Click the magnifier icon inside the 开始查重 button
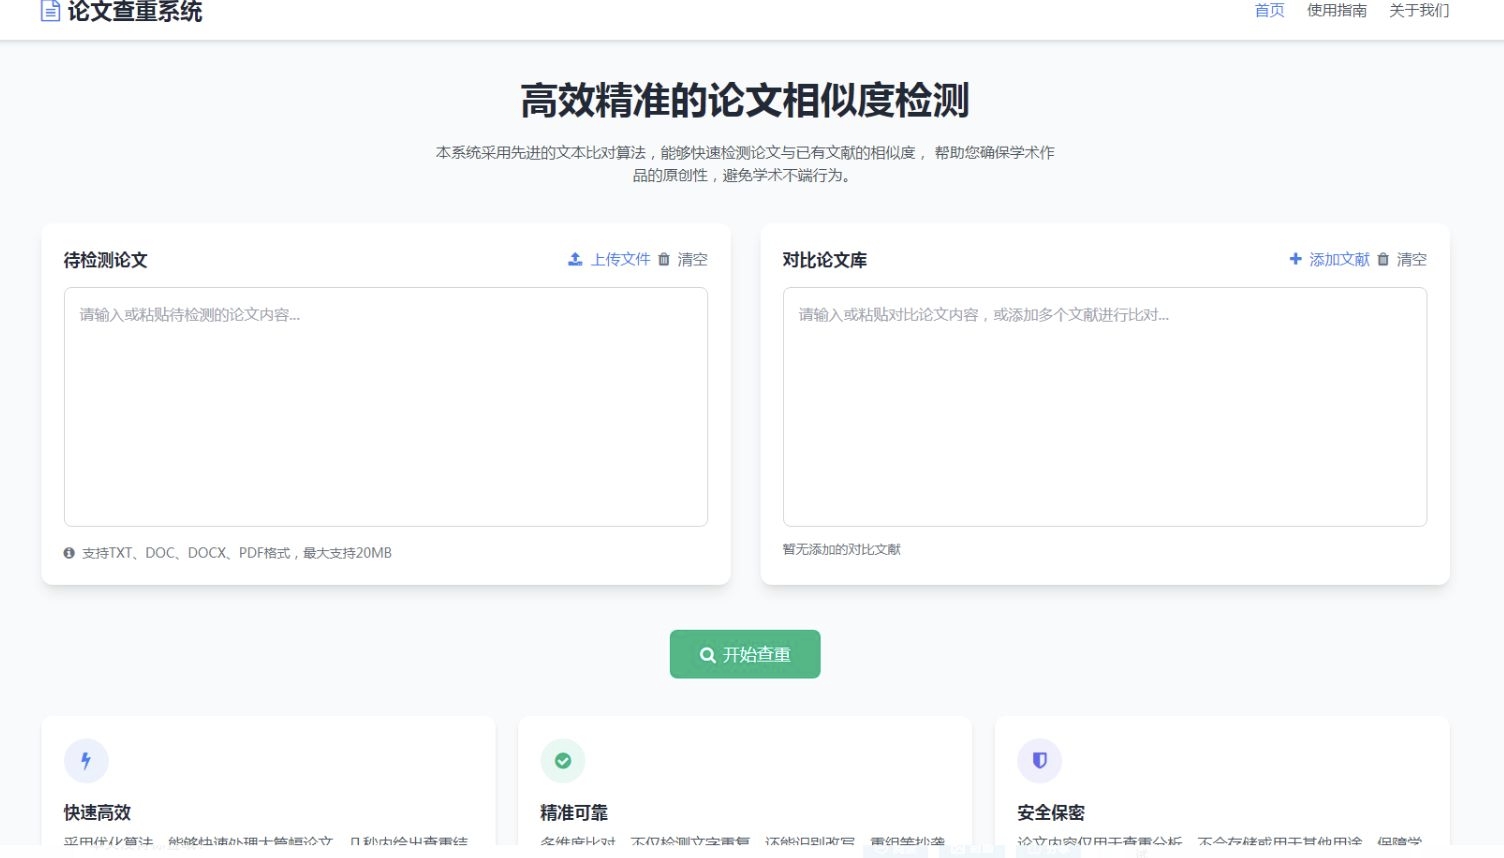The height and width of the screenshot is (858, 1504). (x=707, y=654)
